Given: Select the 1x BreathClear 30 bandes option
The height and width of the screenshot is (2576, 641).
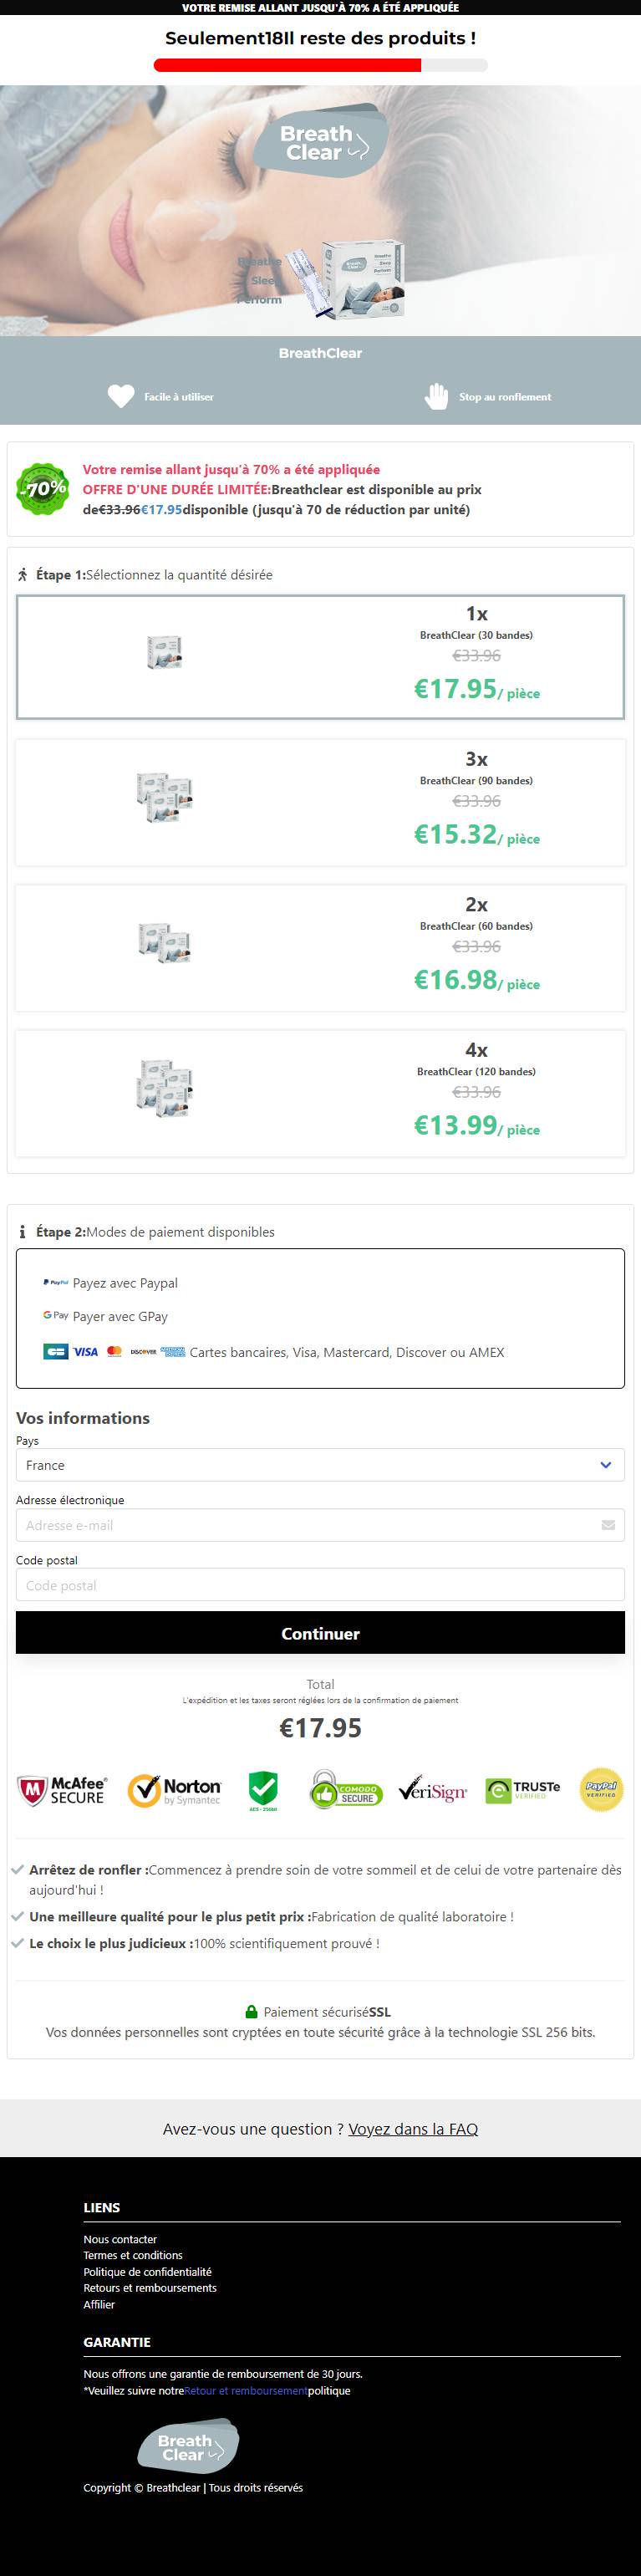Looking at the screenshot, I should click(x=320, y=657).
